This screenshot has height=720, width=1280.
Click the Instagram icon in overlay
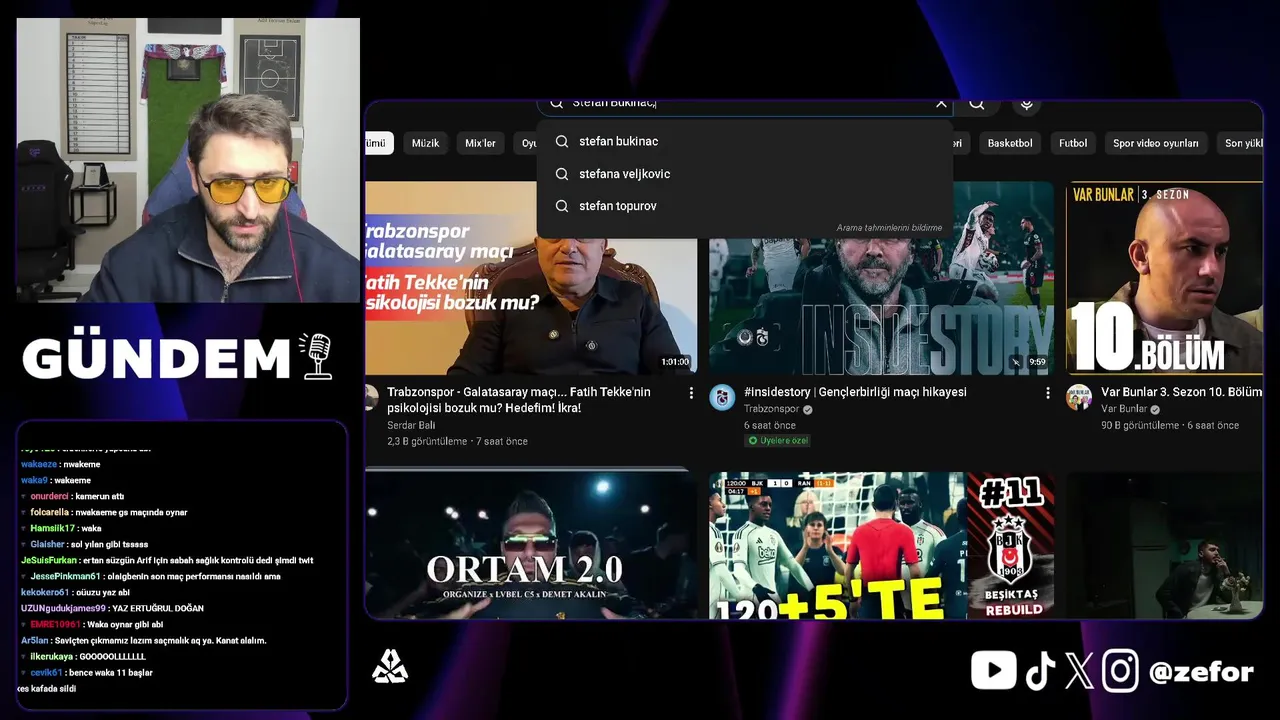(x=1120, y=671)
